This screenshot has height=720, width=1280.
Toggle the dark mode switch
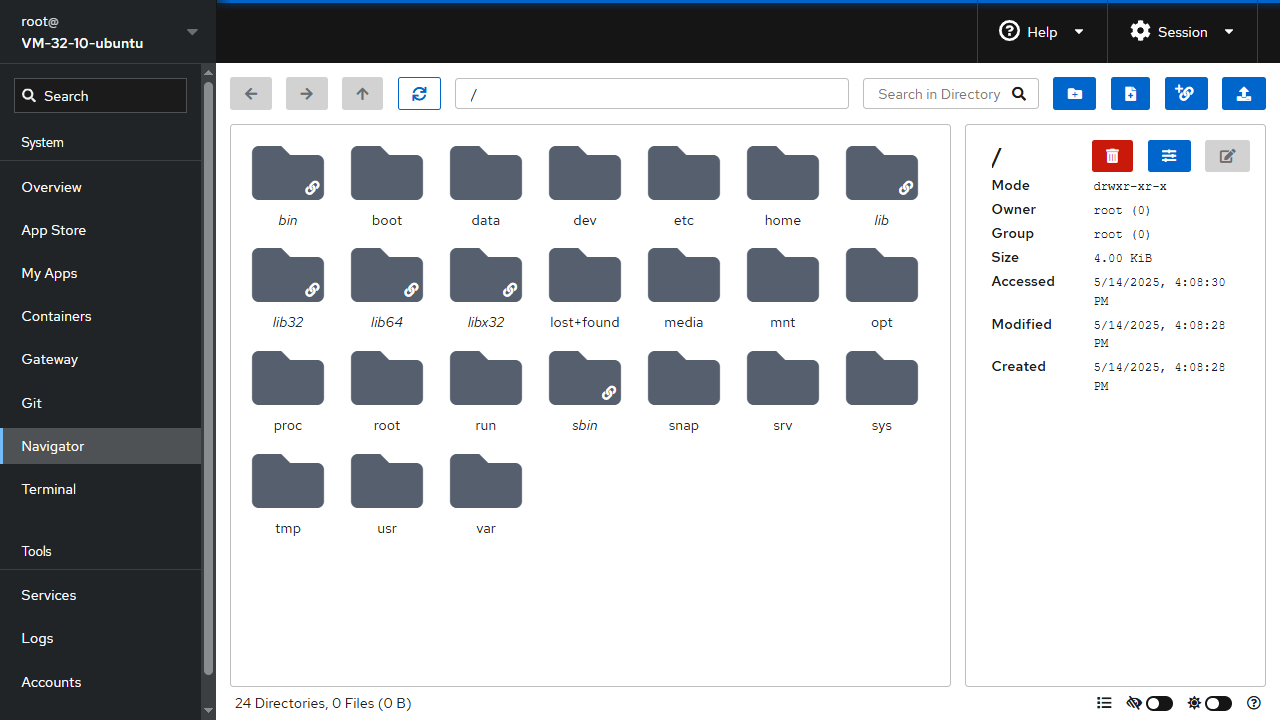pos(1218,703)
